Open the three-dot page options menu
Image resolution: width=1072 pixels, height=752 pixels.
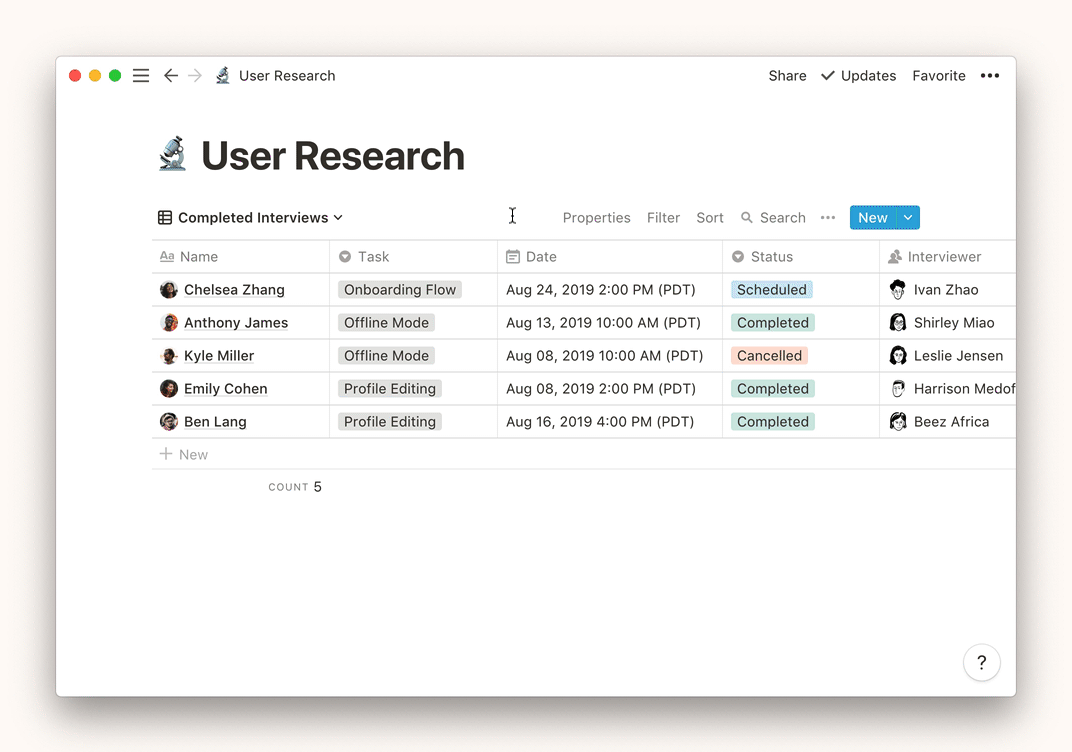[x=989, y=76]
